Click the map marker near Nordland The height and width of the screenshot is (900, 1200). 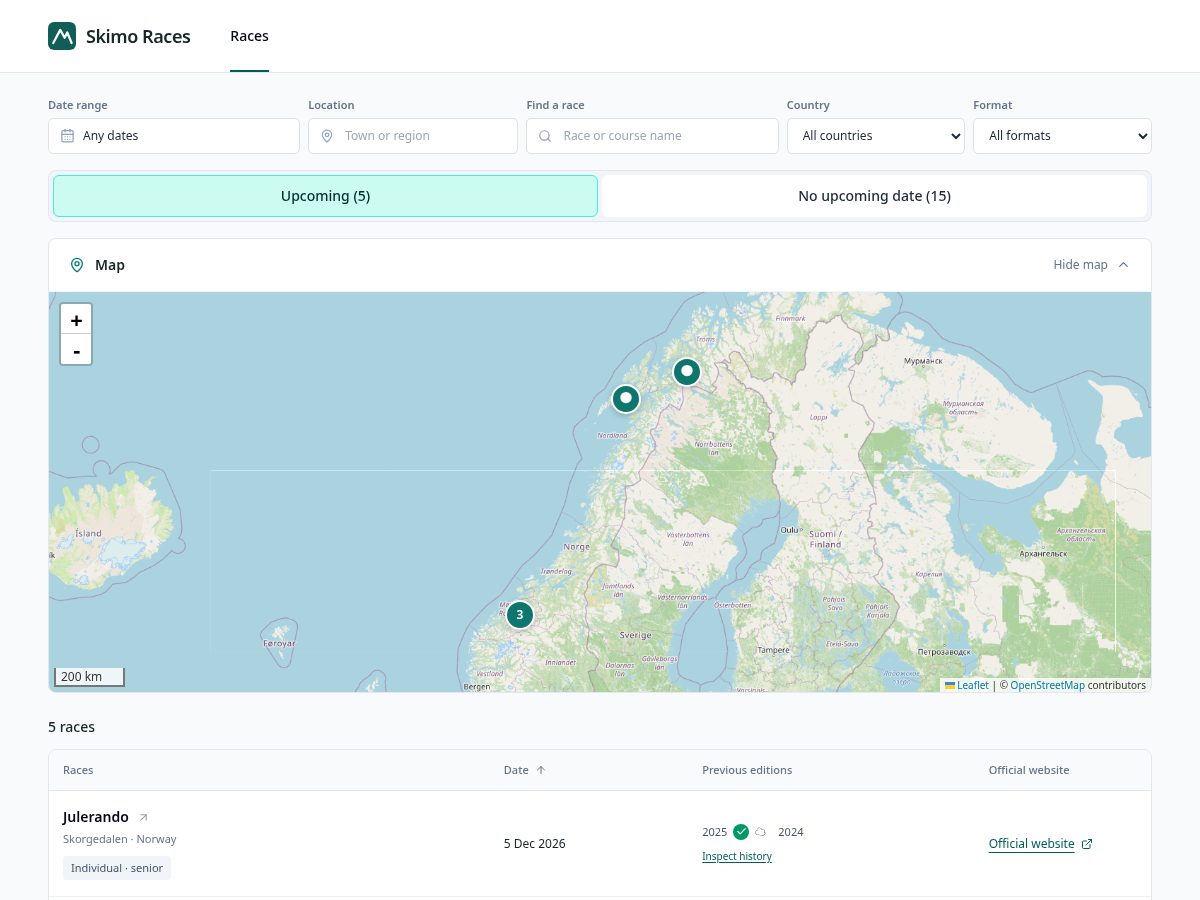[x=626, y=399]
